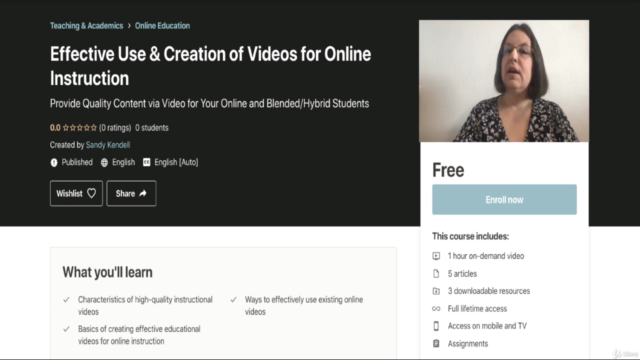
Task: Click the 'Published' status label
Action: [77, 162]
